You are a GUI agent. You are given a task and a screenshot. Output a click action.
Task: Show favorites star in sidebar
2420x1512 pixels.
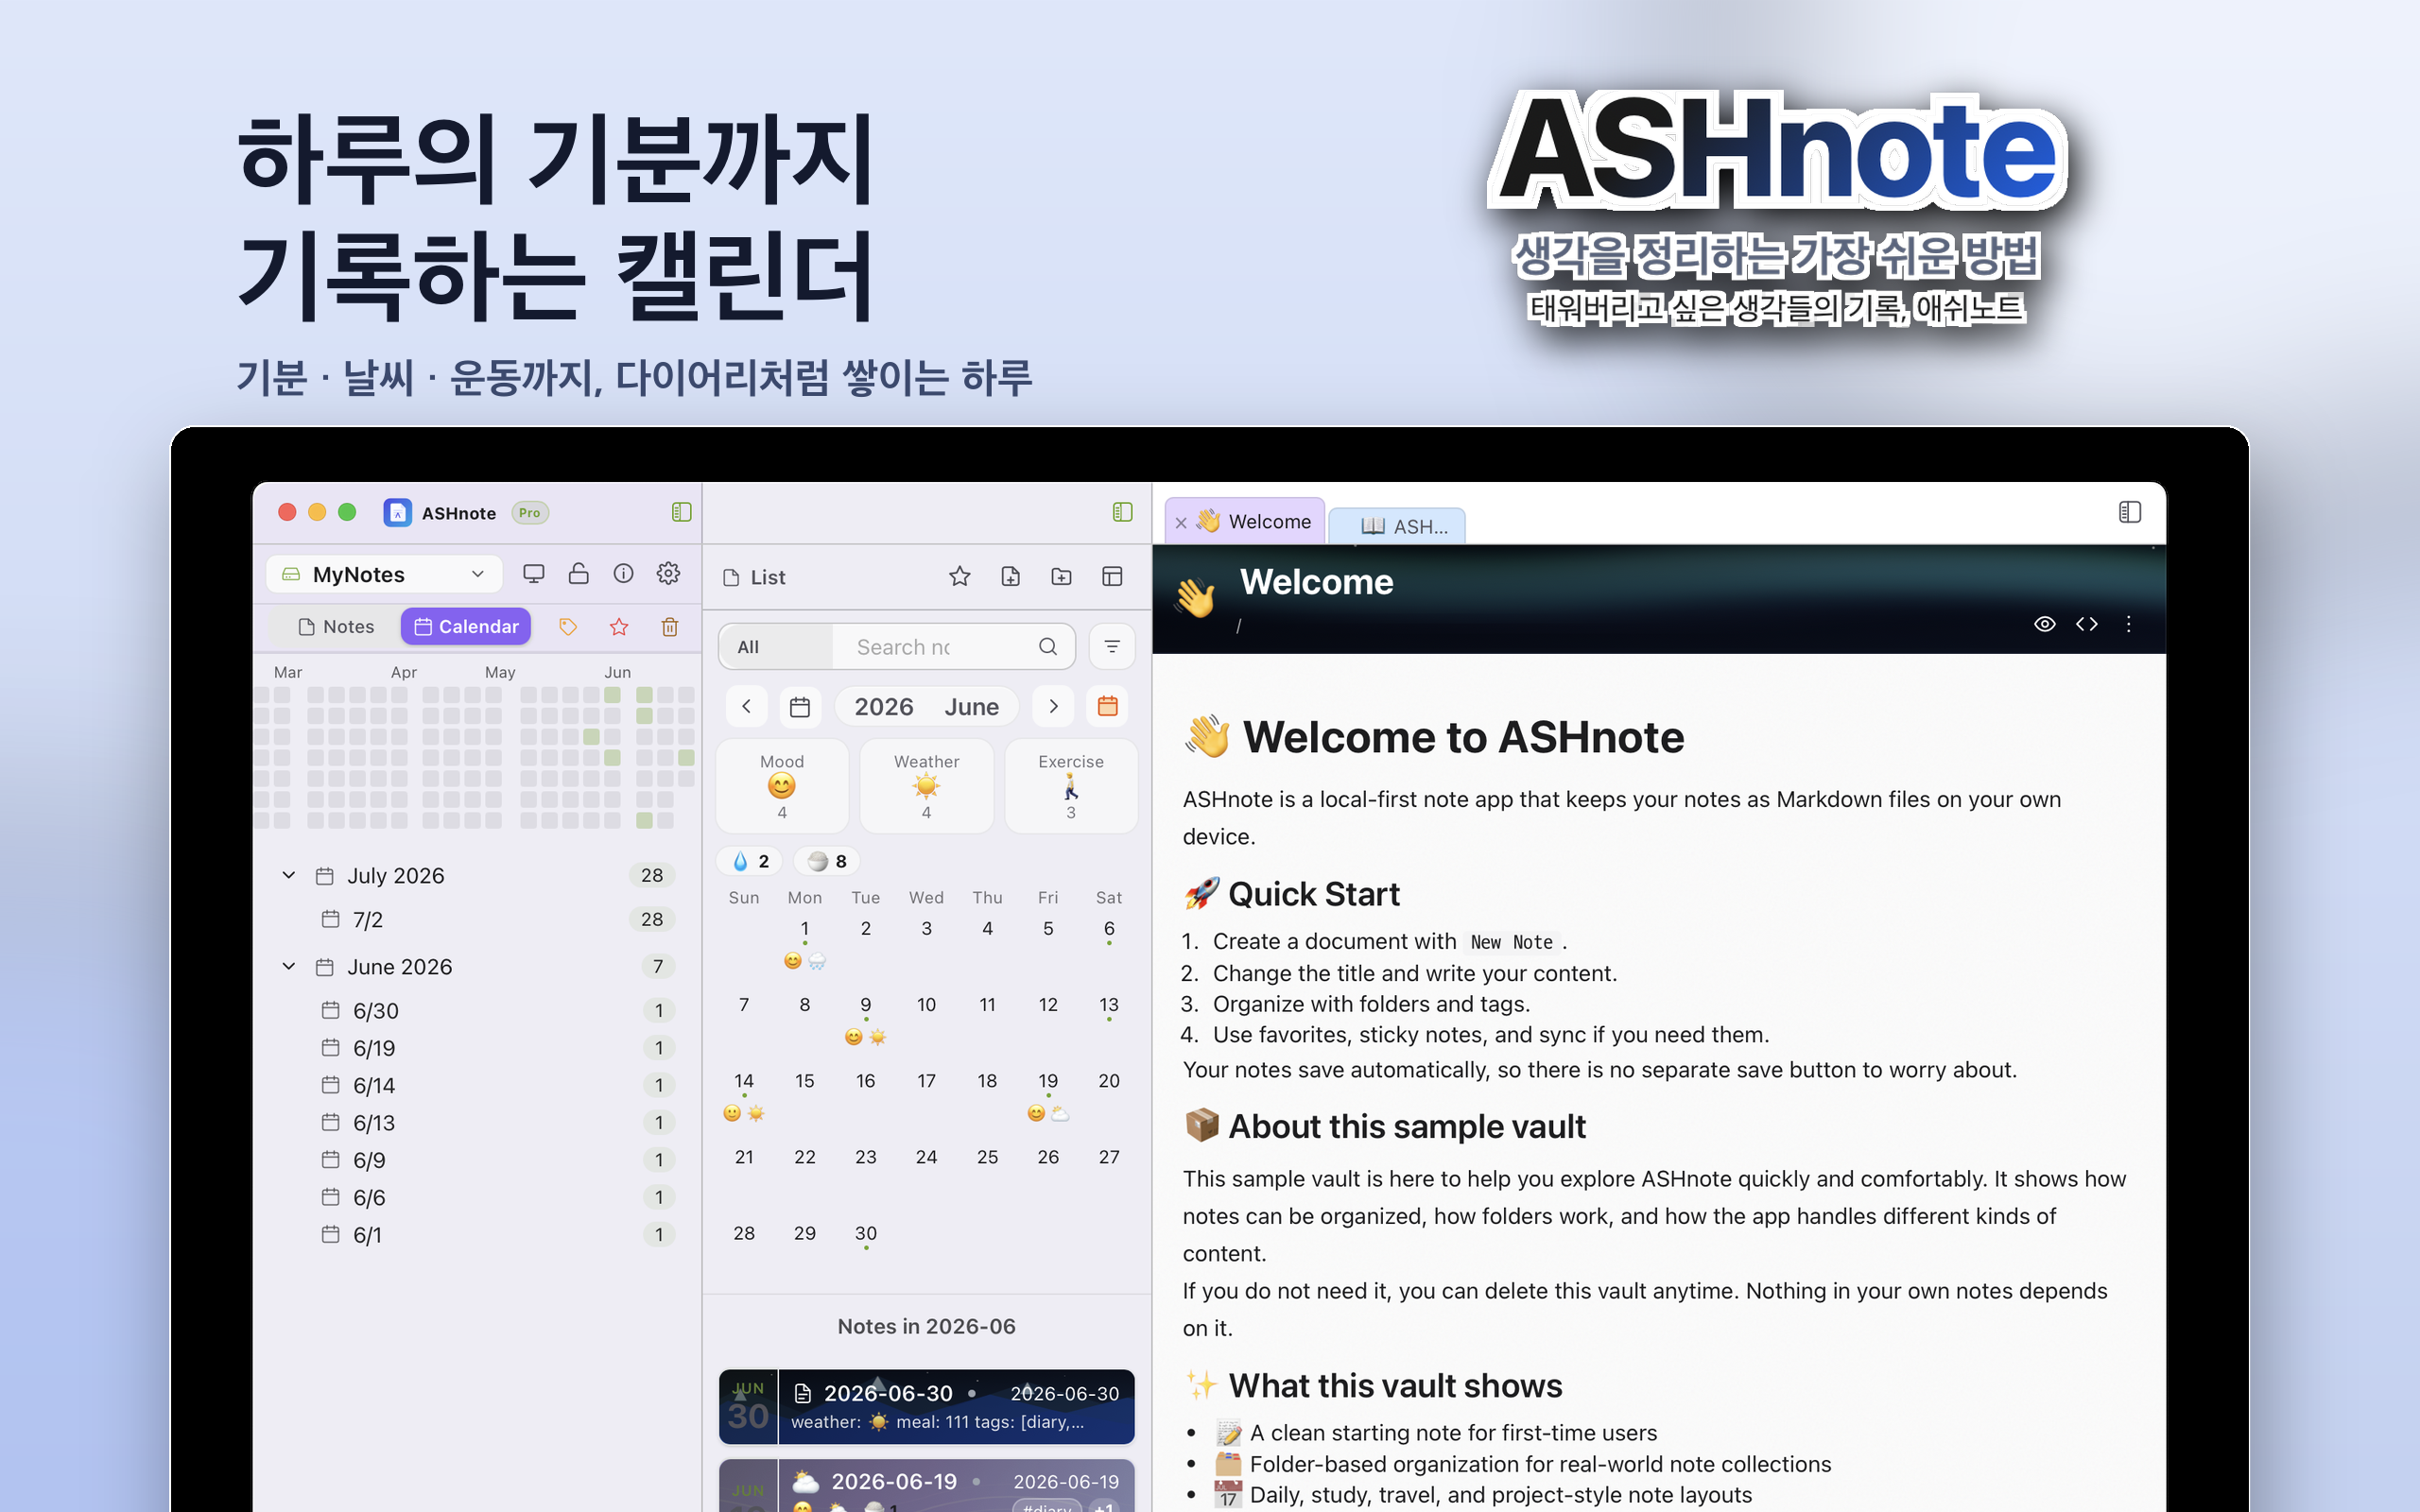[619, 627]
